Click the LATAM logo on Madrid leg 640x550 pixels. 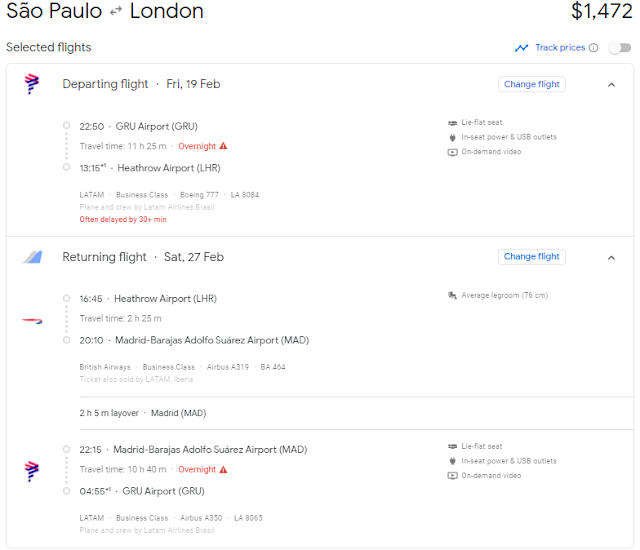32,470
